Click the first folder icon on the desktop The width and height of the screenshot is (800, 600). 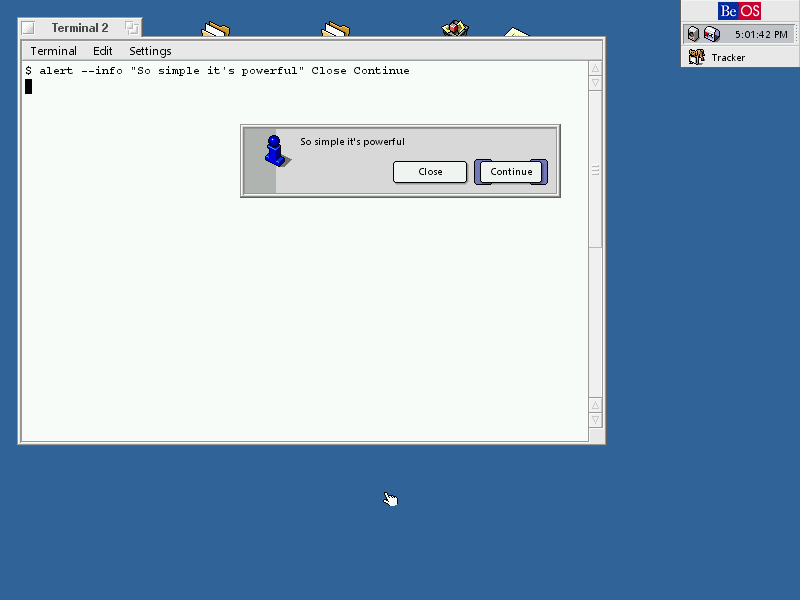(215, 29)
